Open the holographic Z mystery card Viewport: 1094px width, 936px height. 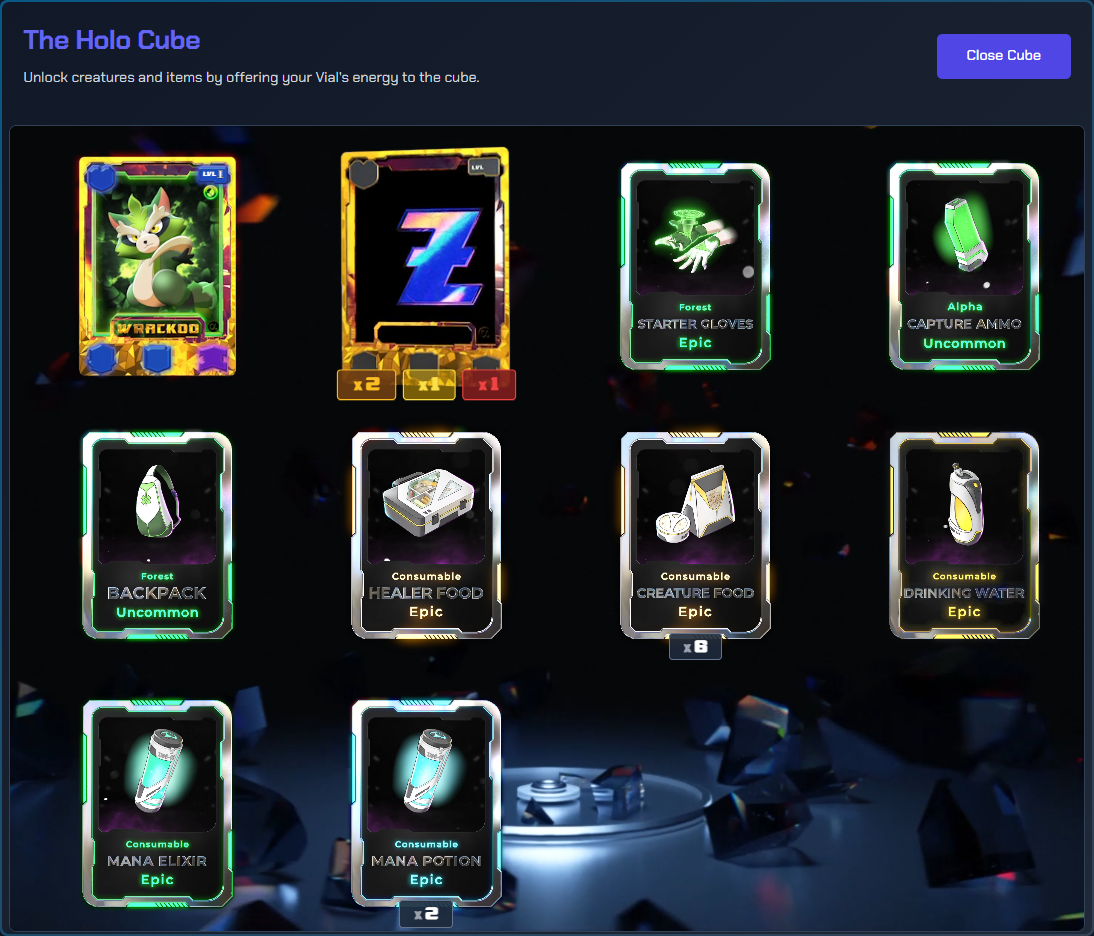point(426,259)
